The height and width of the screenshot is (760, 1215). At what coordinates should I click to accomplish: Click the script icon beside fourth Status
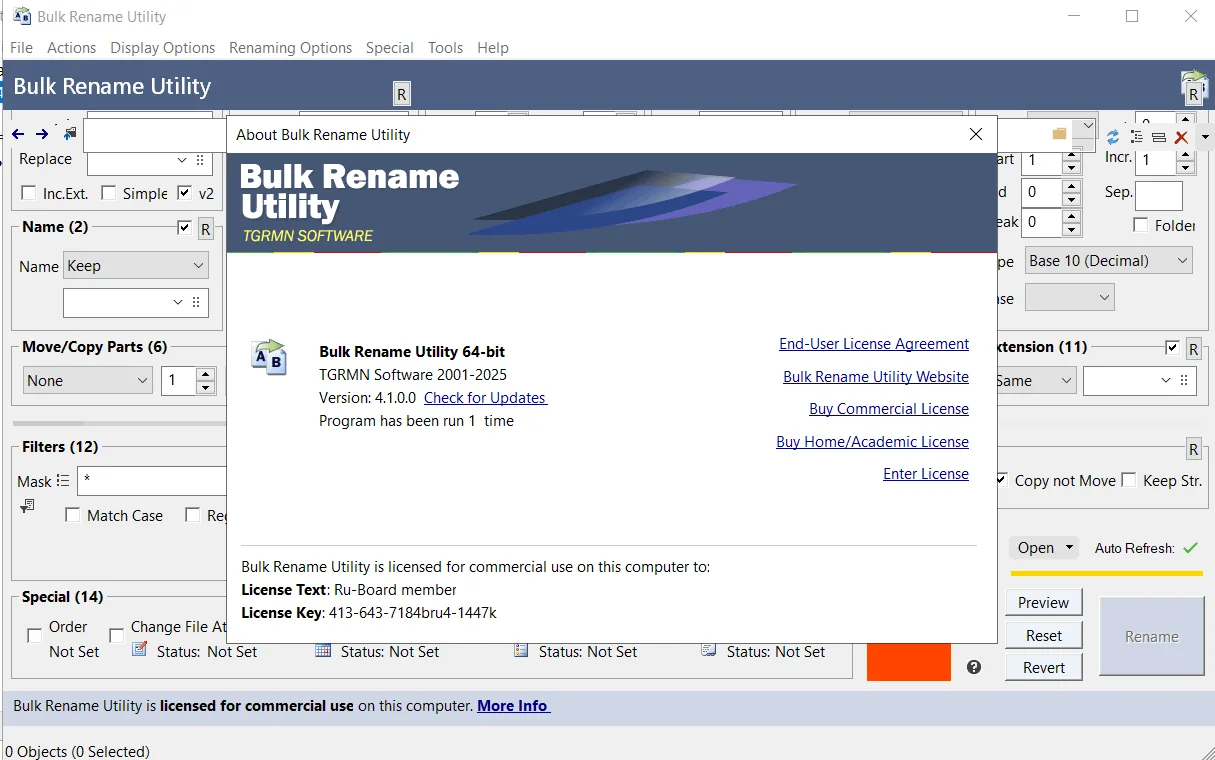[x=708, y=650]
